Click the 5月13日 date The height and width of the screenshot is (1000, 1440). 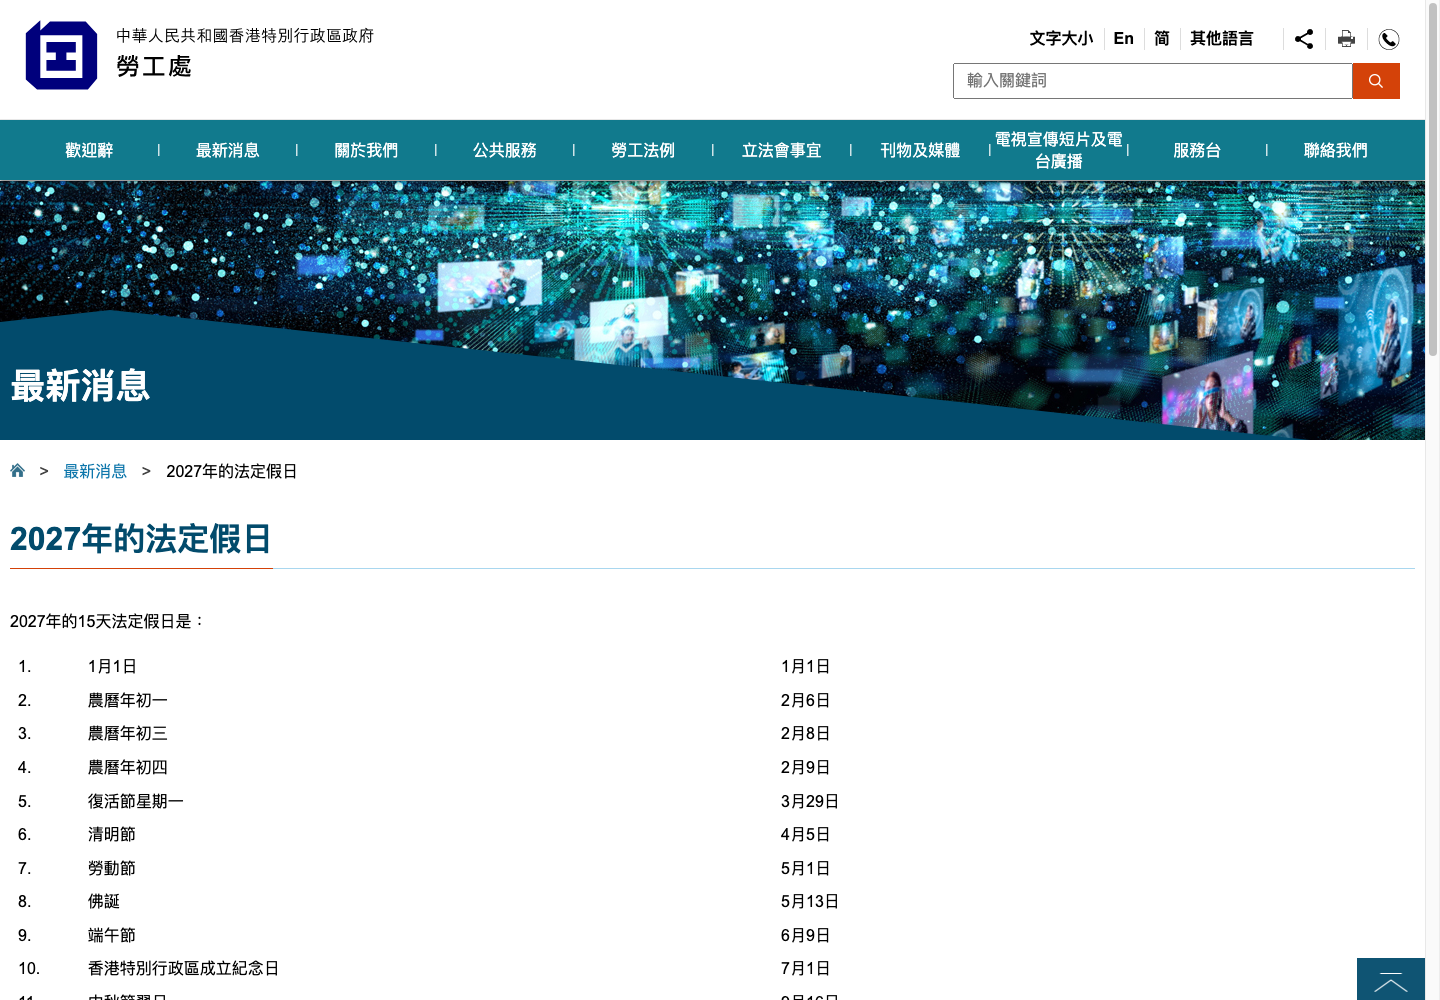(810, 901)
